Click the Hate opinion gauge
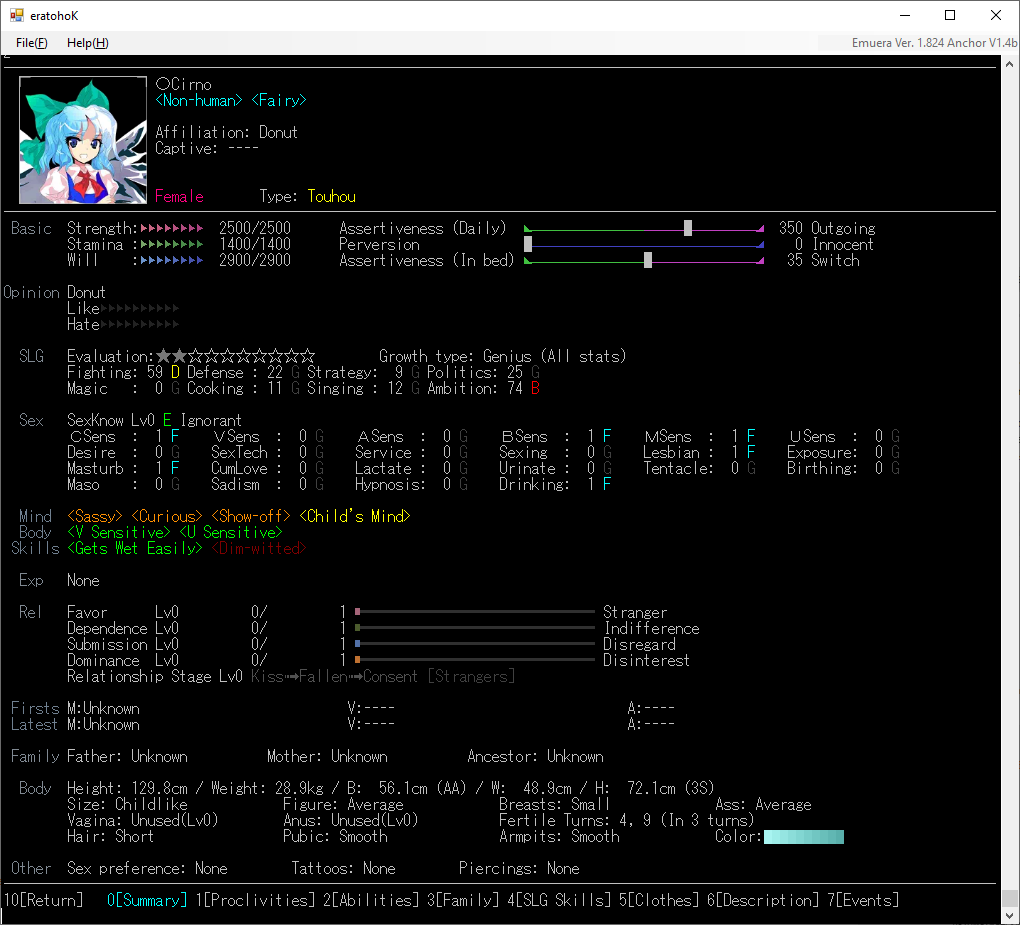Viewport: 1020px width, 925px height. tap(140, 325)
